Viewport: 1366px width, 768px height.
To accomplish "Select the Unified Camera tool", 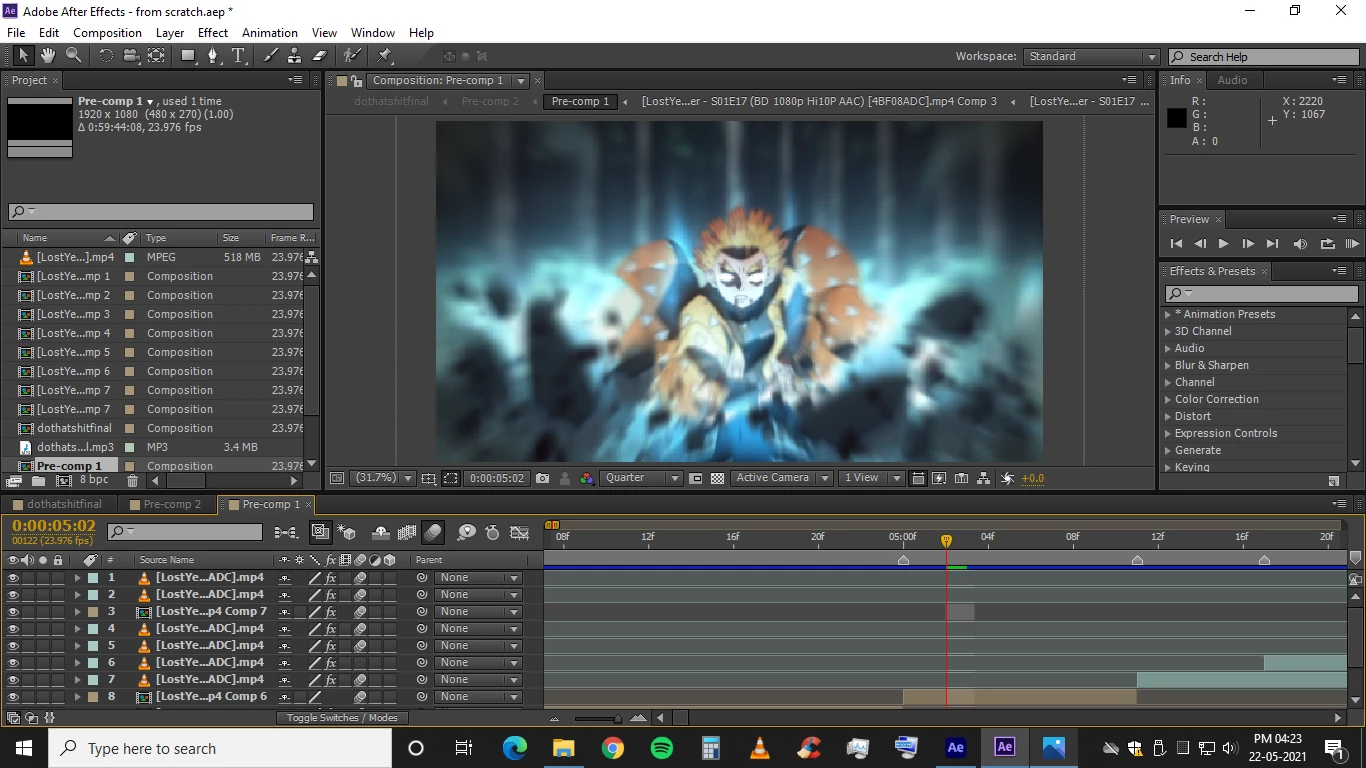I will tap(131, 56).
